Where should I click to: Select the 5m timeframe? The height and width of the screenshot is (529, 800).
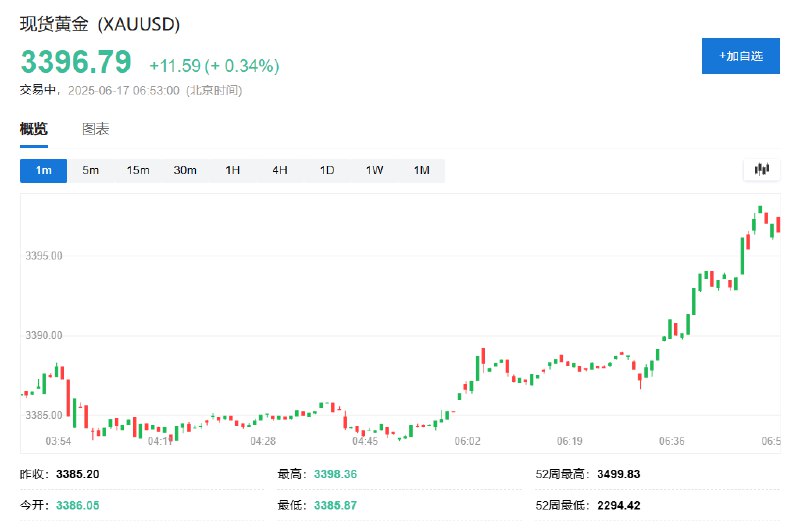[90, 170]
